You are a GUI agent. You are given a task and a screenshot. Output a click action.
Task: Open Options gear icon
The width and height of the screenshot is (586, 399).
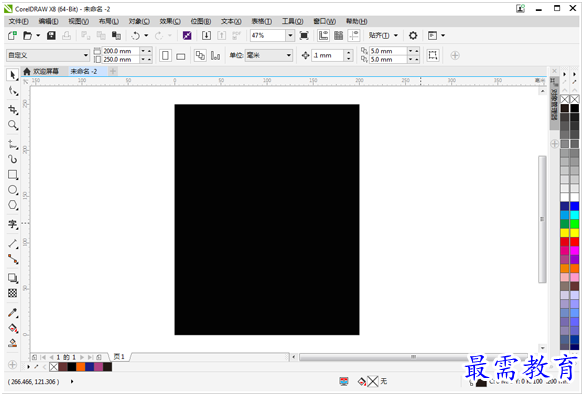point(413,35)
